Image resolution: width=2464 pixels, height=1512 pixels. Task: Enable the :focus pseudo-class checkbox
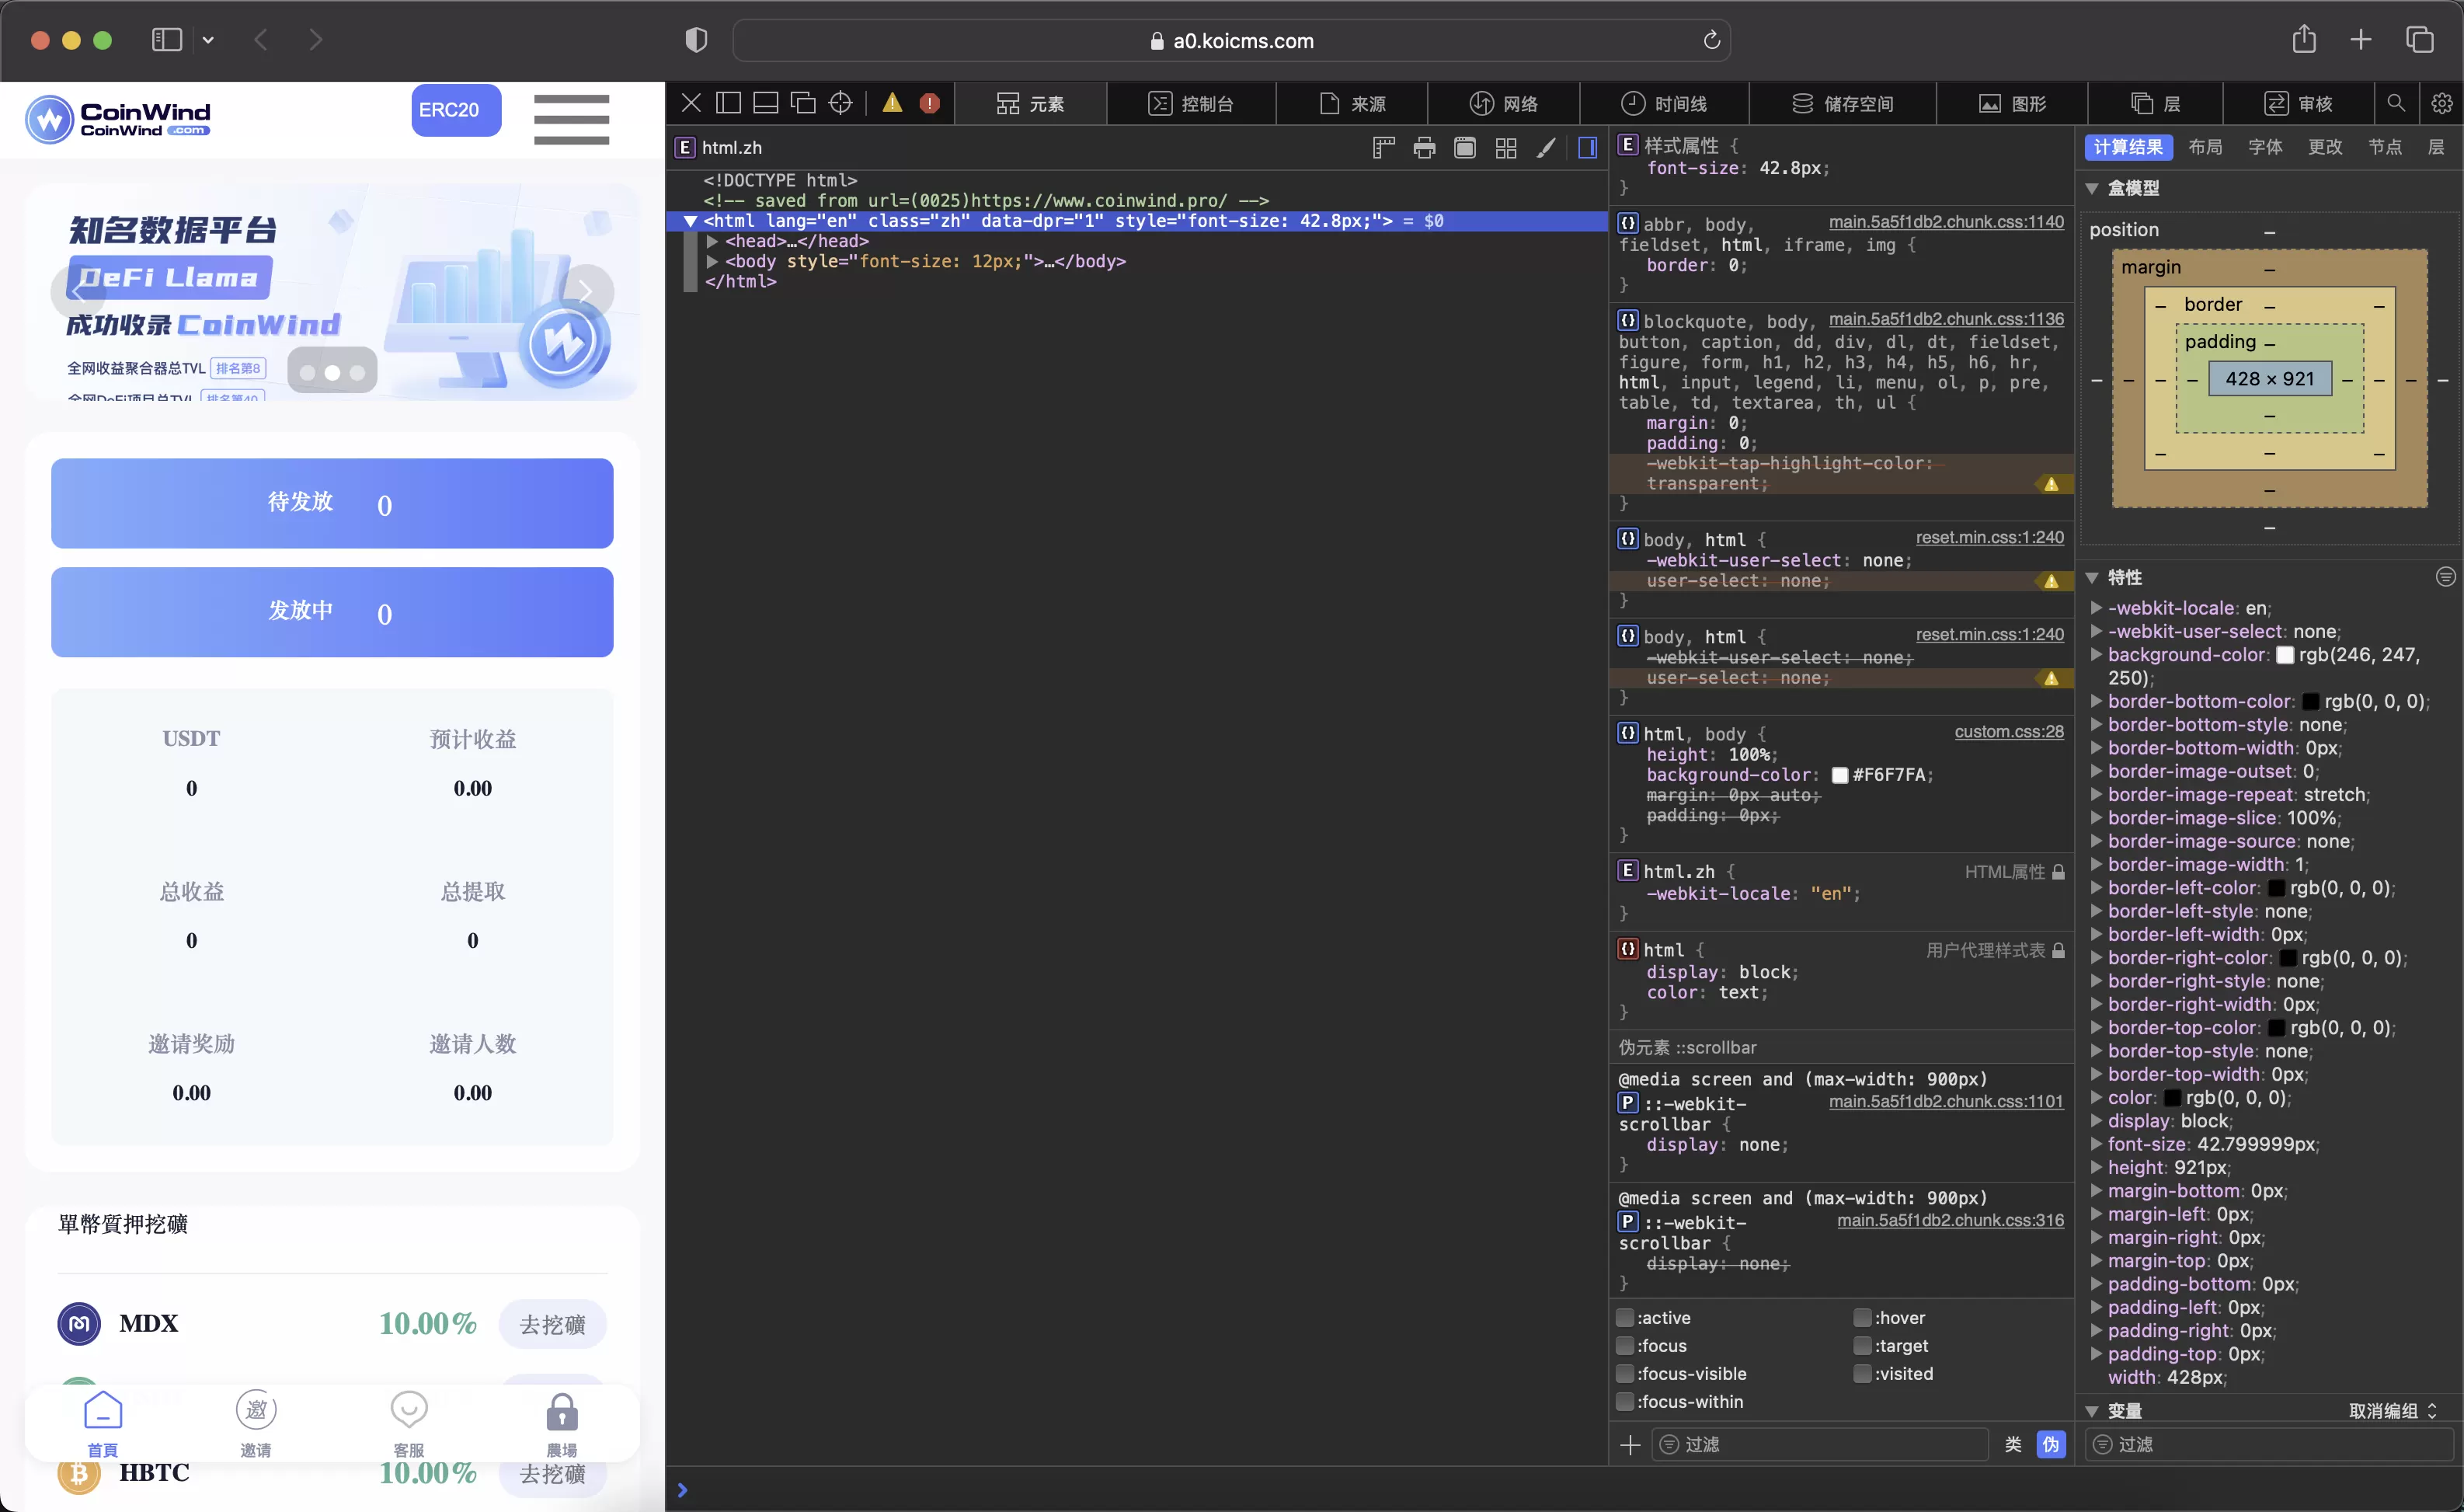1626,1345
